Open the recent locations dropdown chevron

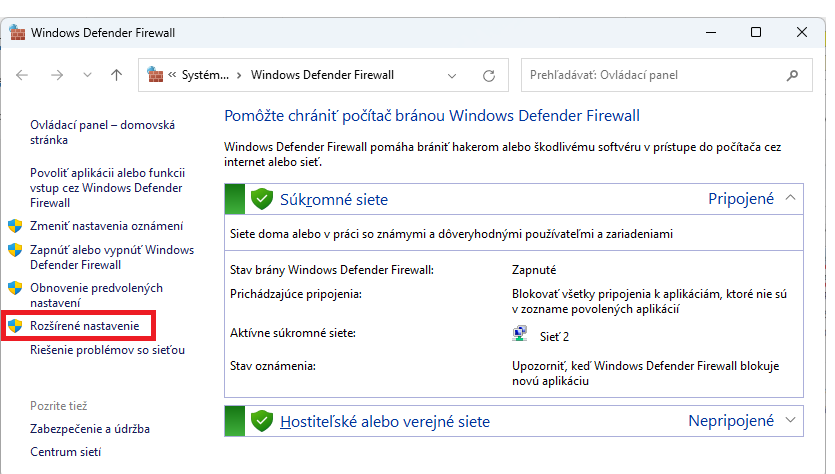point(87,75)
